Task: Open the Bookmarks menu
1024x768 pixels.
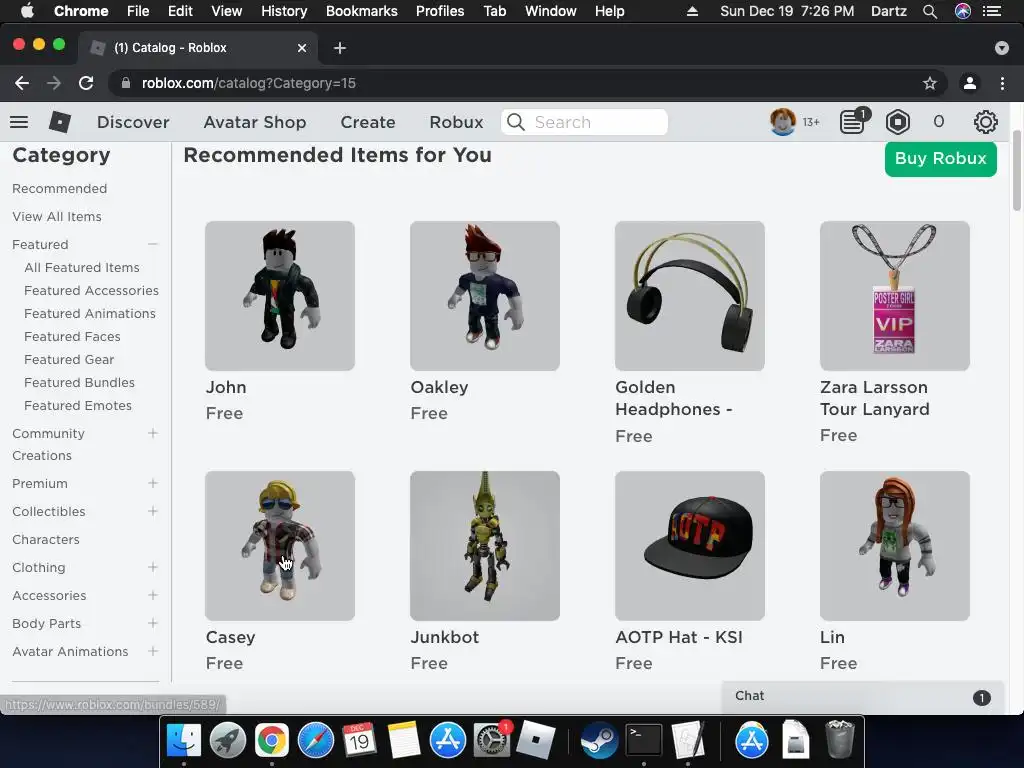Action: (x=362, y=11)
